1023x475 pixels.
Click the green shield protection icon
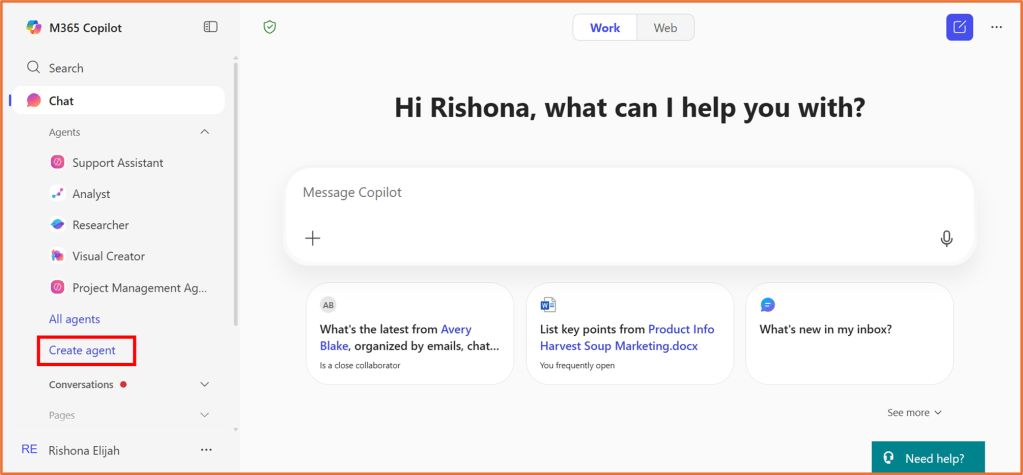pyautogui.click(x=269, y=28)
